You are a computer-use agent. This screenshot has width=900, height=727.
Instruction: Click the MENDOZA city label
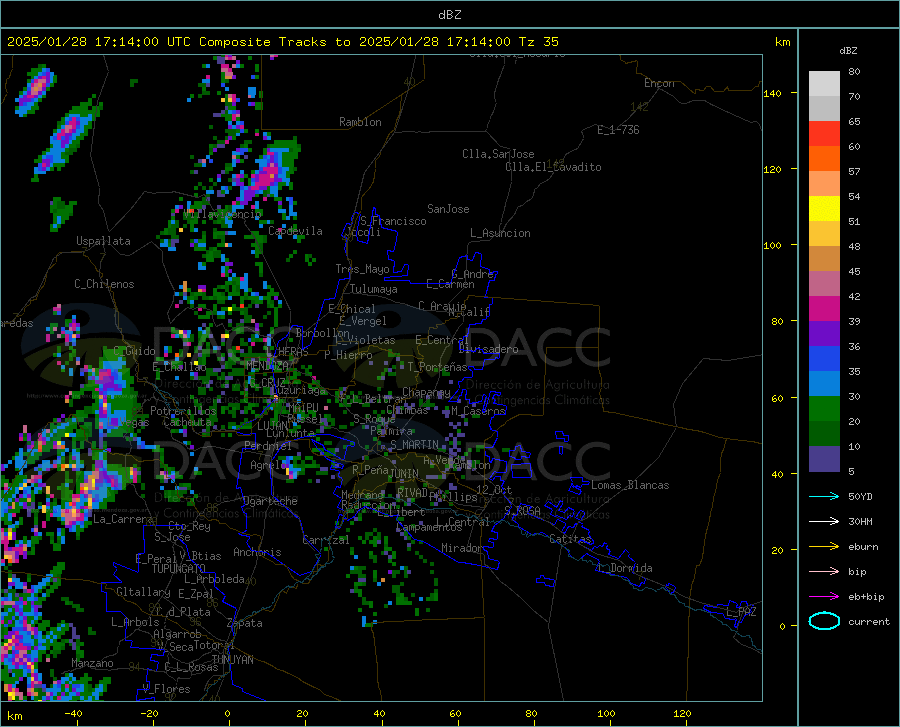(x=267, y=365)
